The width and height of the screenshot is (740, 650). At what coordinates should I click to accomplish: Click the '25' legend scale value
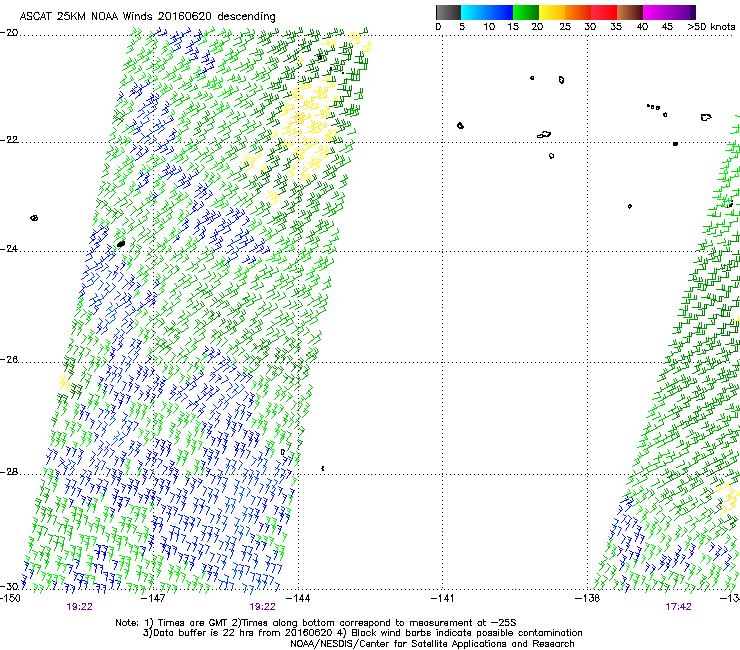click(565, 26)
